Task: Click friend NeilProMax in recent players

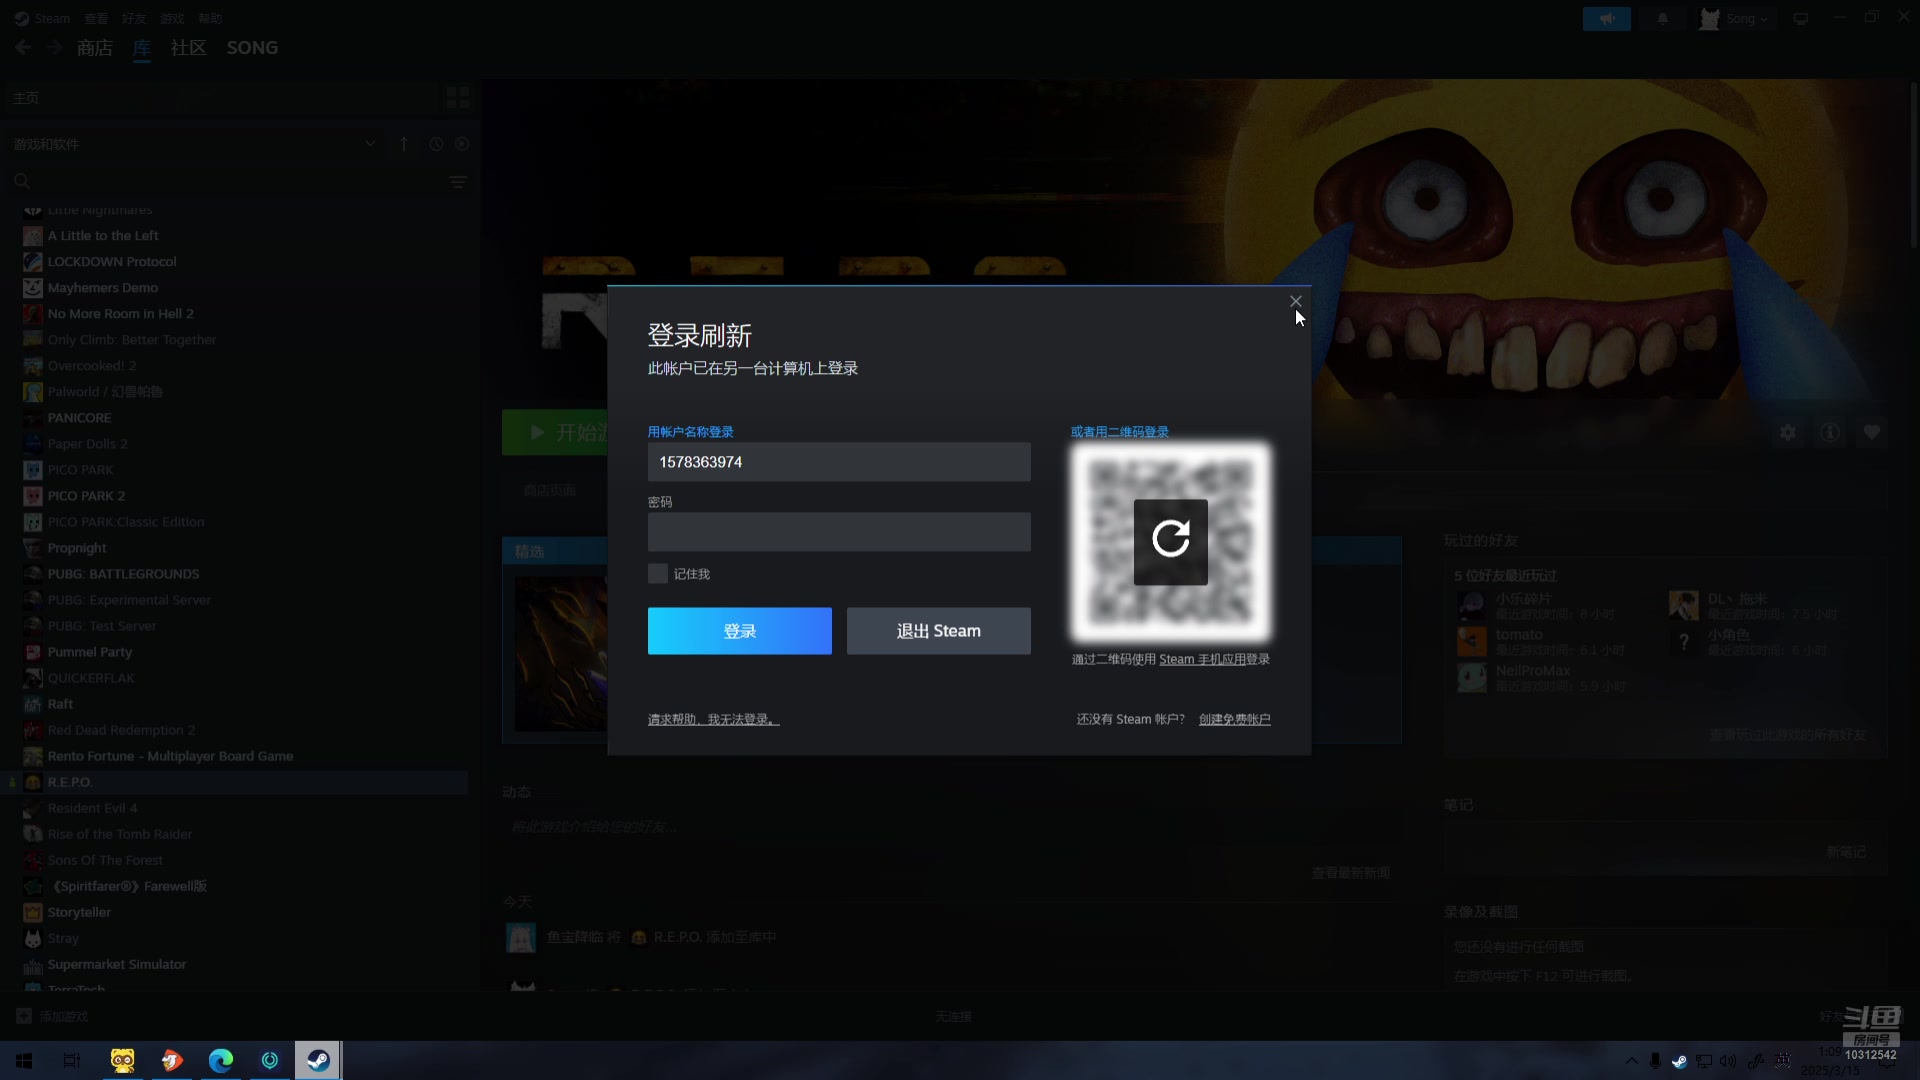Action: [1532, 670]
